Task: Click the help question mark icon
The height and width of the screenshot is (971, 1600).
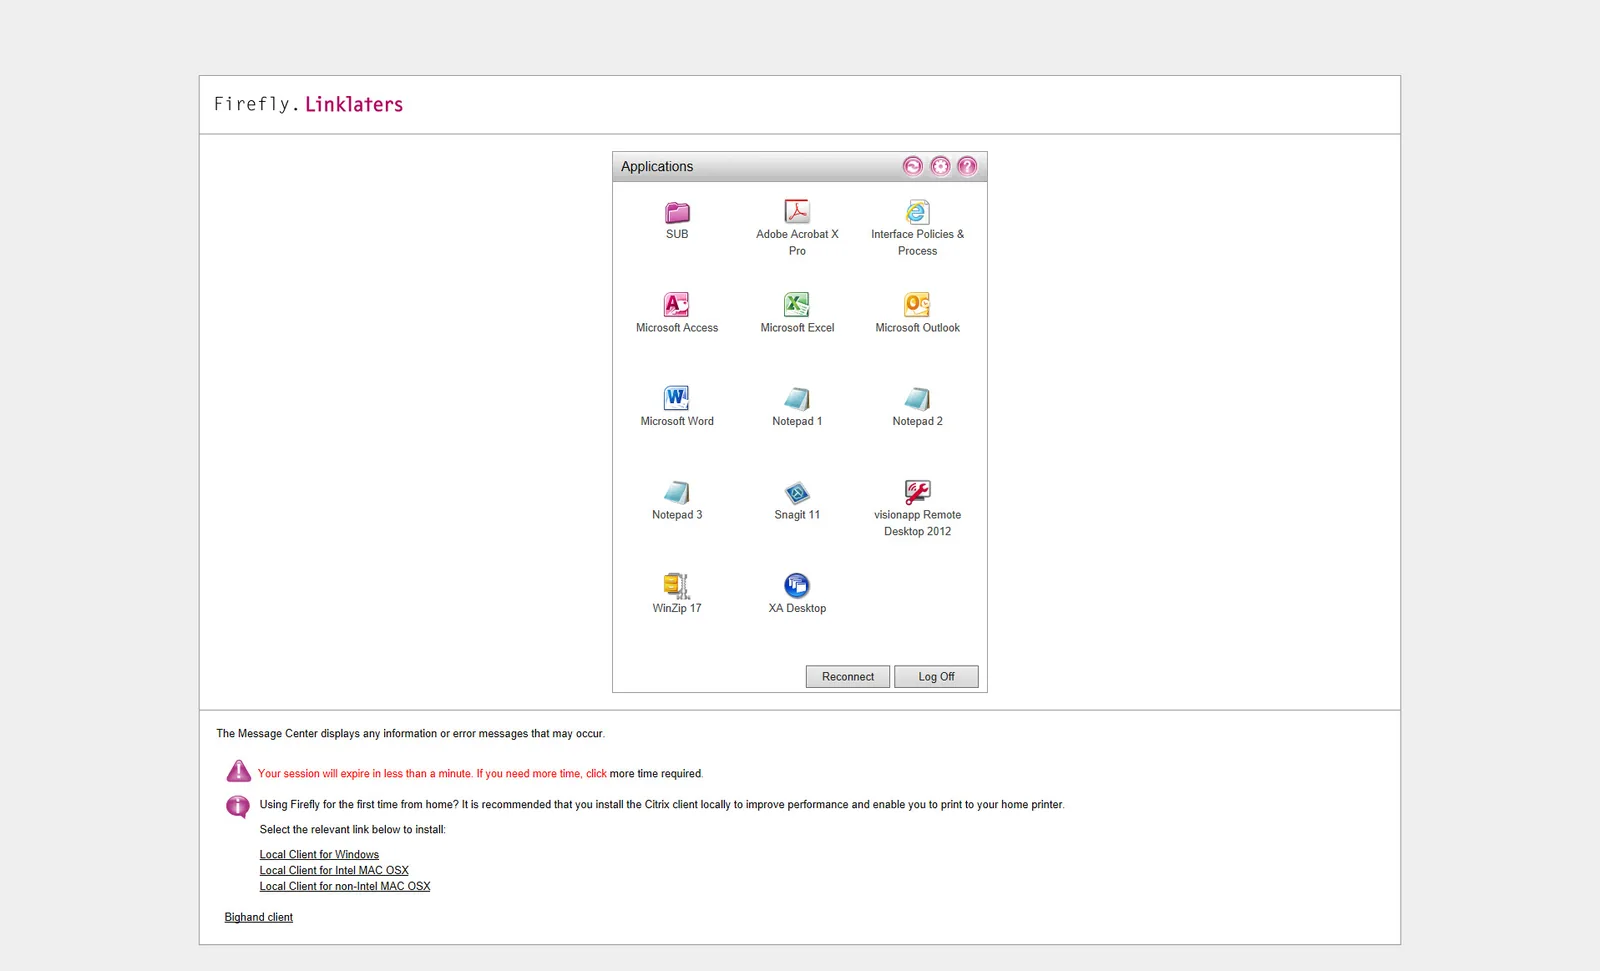Action: tap(967, 166)
